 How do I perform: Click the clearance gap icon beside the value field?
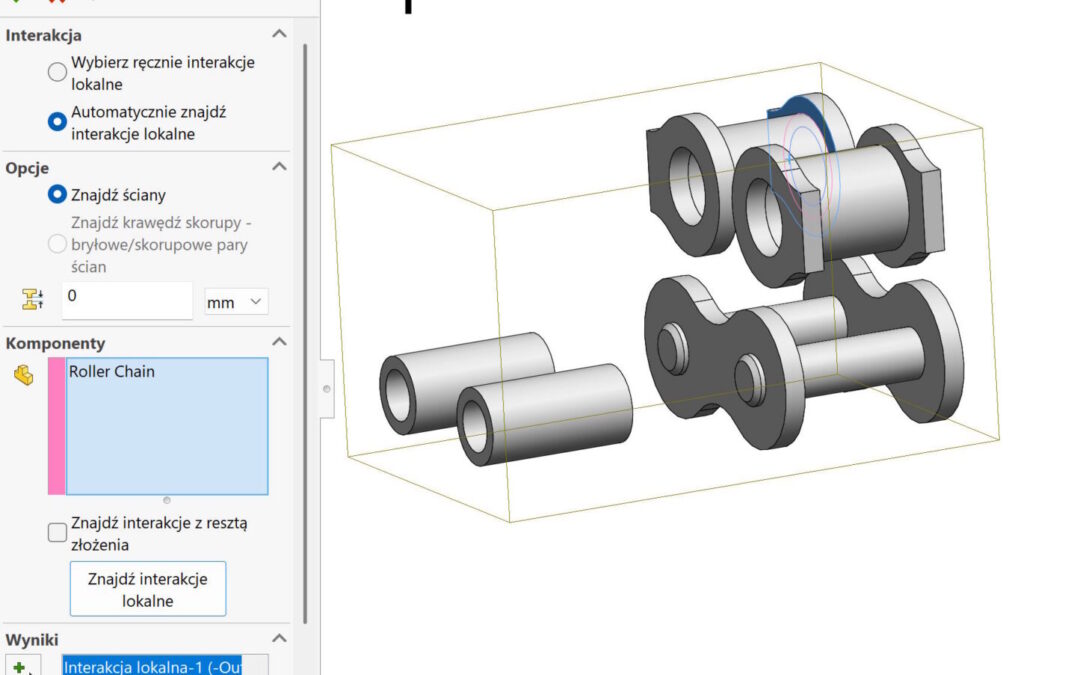32,299
